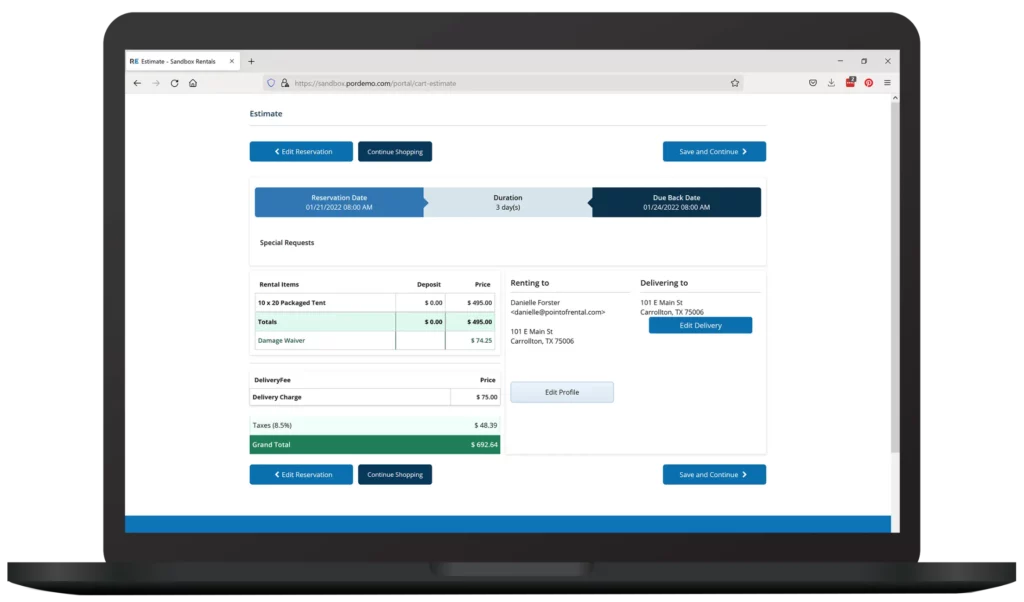
Task: Click the Estimate page heading
Action: 266,114
